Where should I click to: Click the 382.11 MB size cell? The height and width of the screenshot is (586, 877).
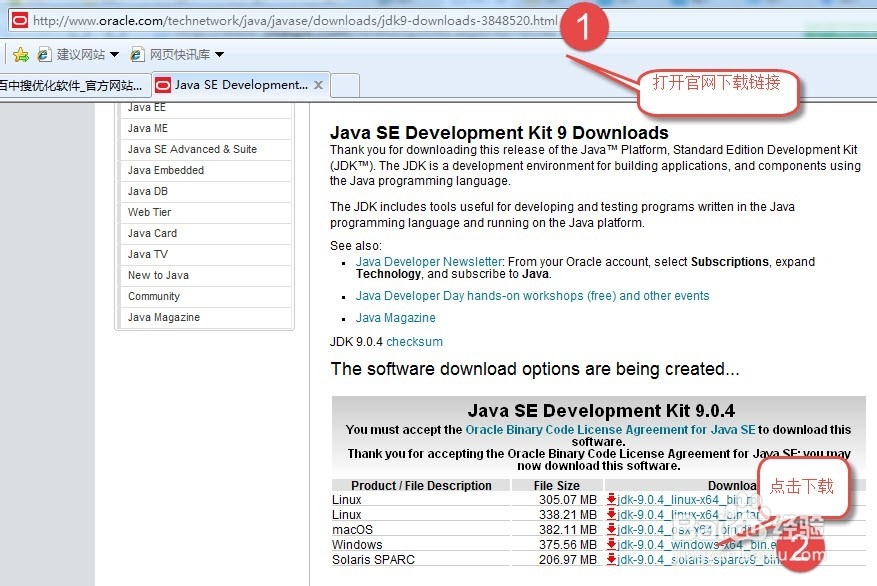568,530
